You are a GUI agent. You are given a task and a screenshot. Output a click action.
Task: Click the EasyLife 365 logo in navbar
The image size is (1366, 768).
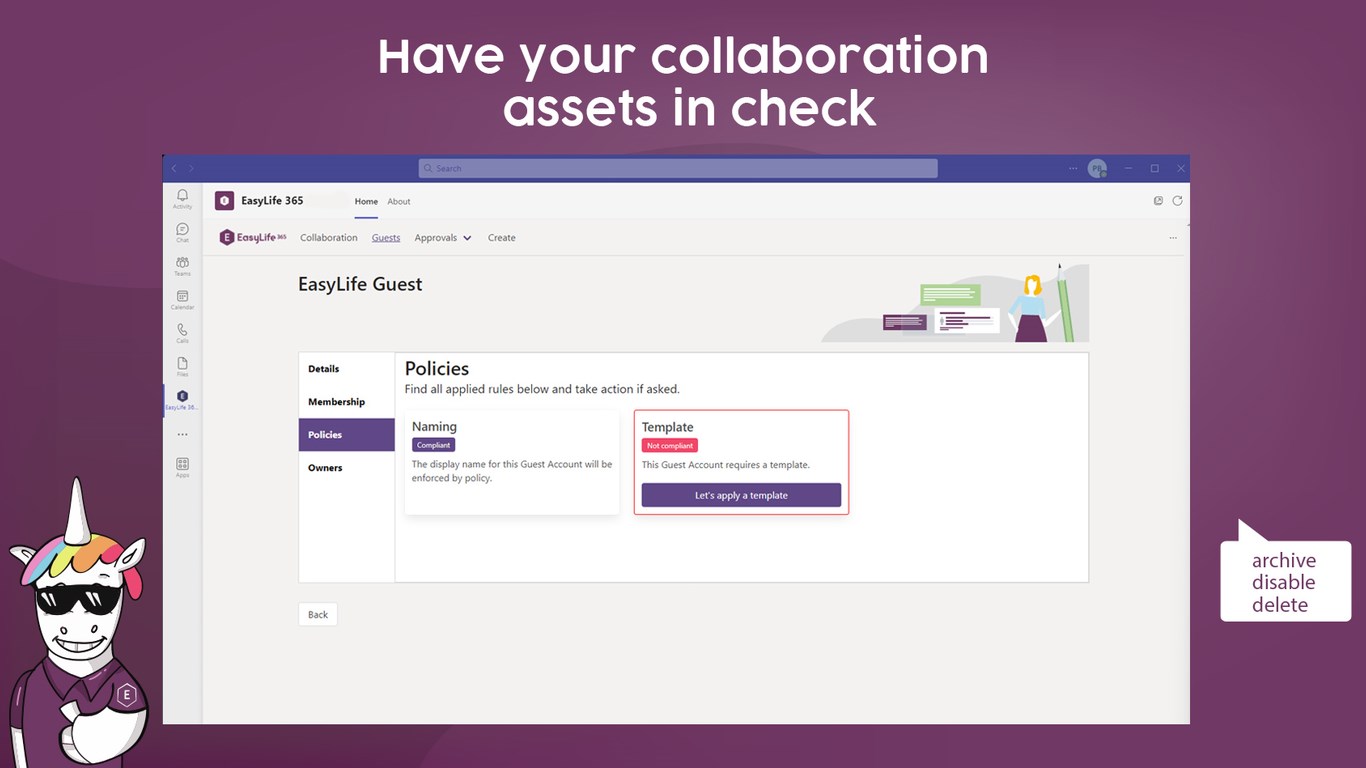click(x=253, y=238)
